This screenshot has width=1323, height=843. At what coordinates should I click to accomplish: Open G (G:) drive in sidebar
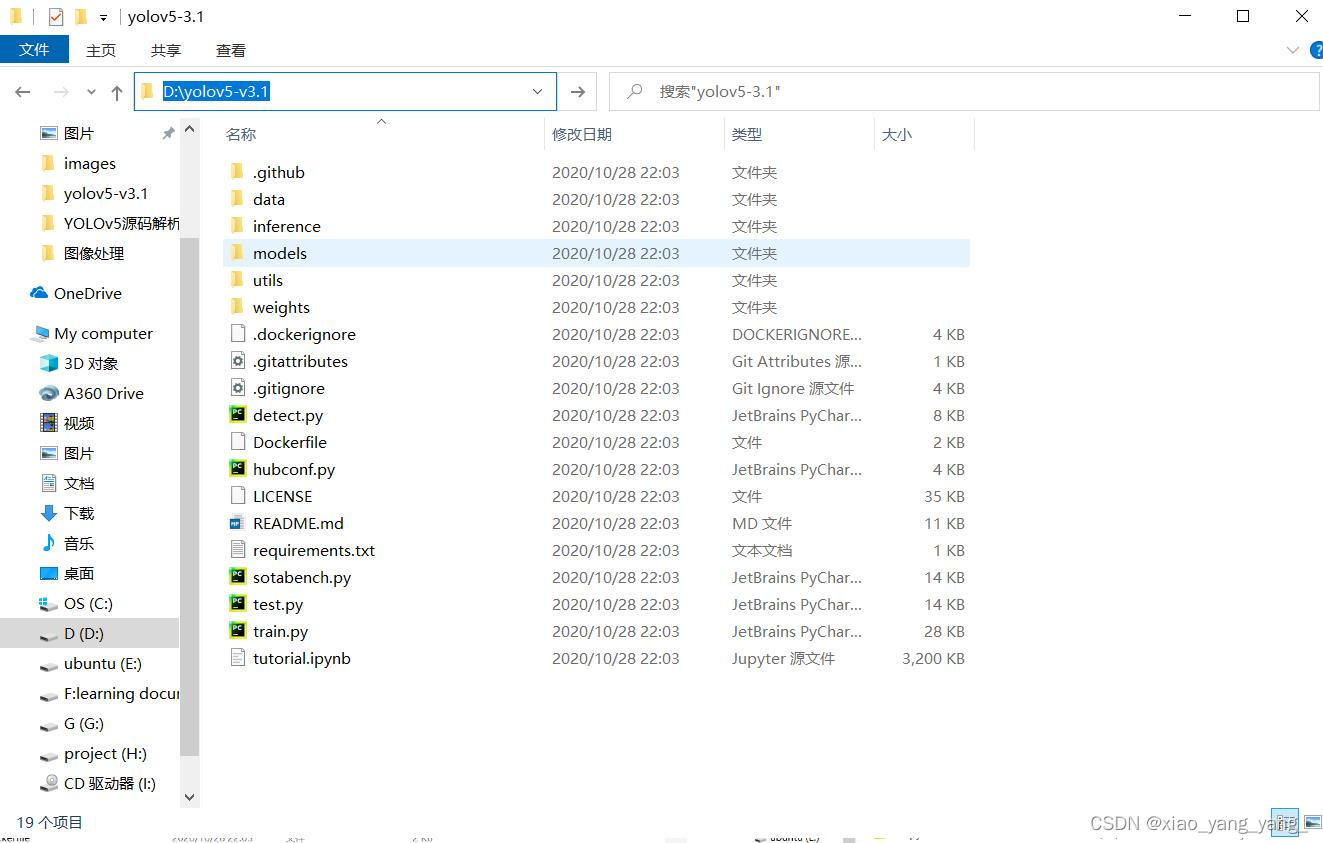point(71,723)
